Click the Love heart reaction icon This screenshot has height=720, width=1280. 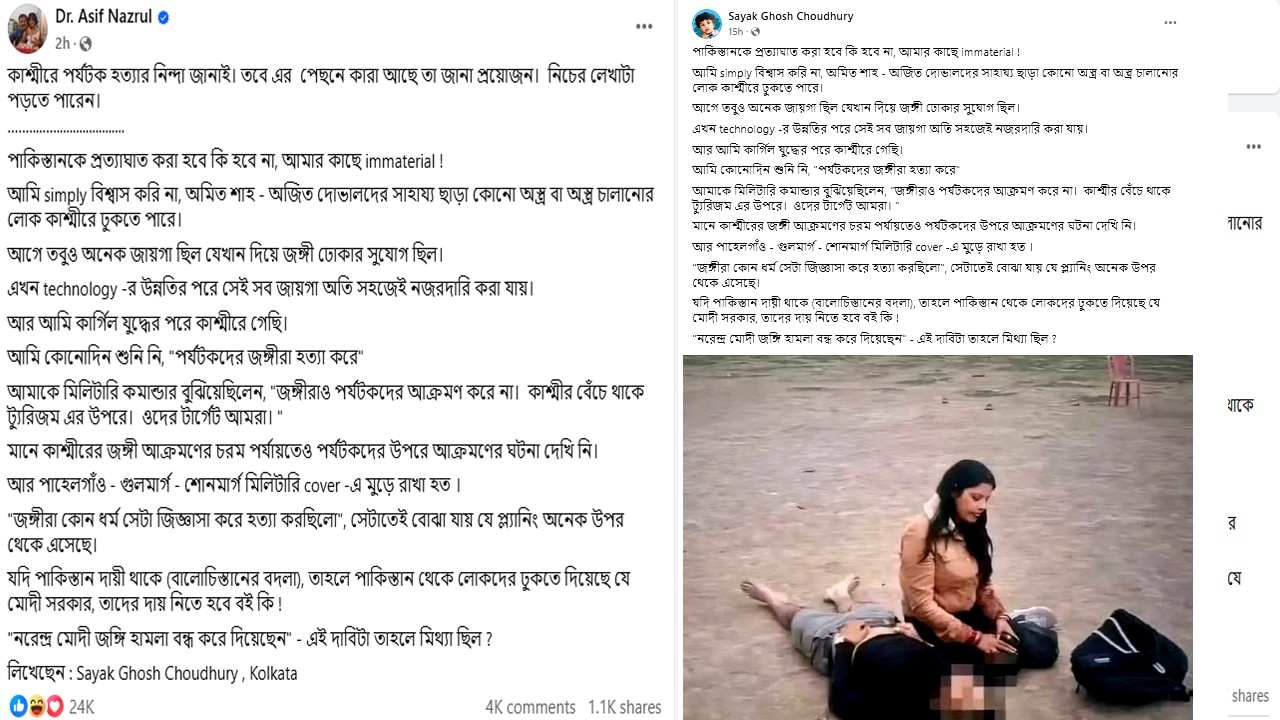point(54,706)
